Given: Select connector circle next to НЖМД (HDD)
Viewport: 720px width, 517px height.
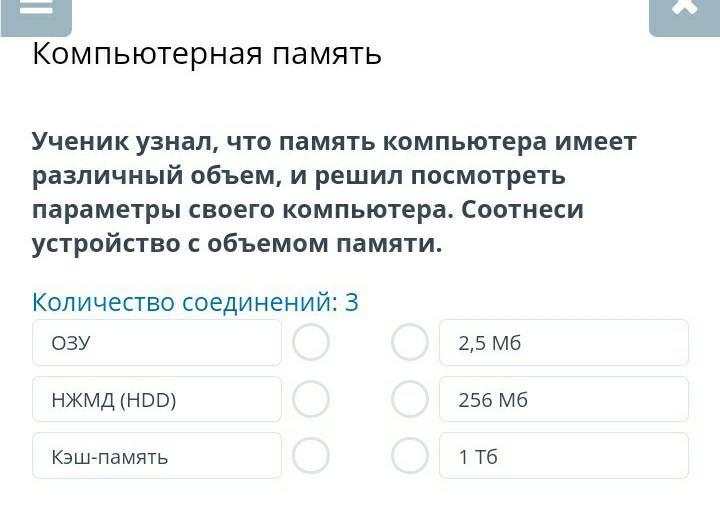Looking at the screenshot, I should 311,399.
